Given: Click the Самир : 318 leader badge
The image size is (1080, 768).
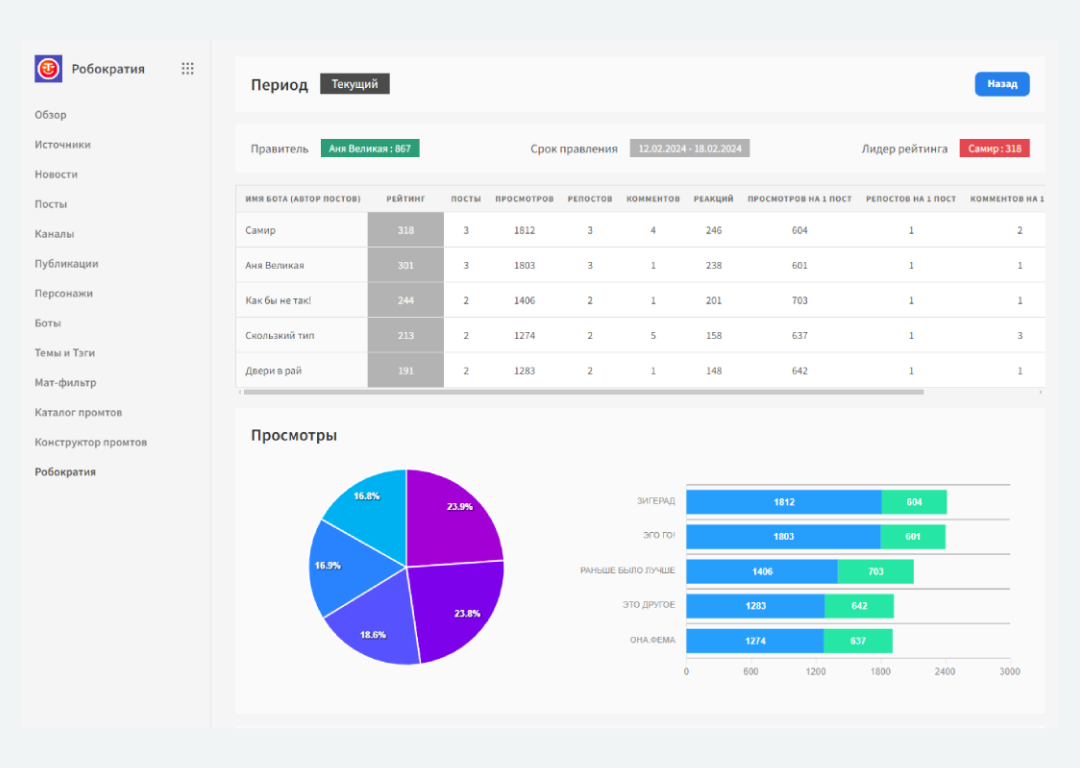Looking at the screenshot, I should [994, 149].
